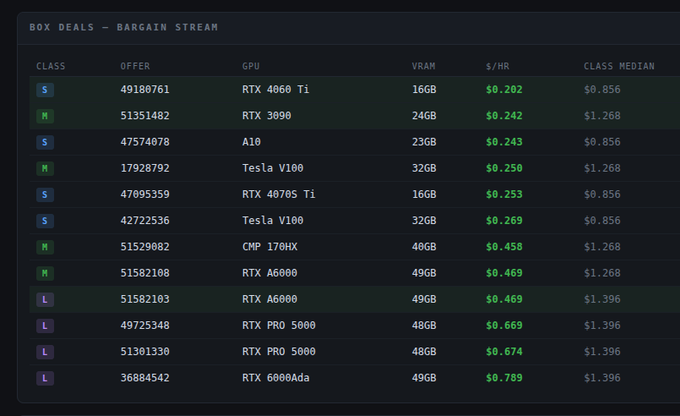Click the $0.669 hourly price

tap(504, 325)
